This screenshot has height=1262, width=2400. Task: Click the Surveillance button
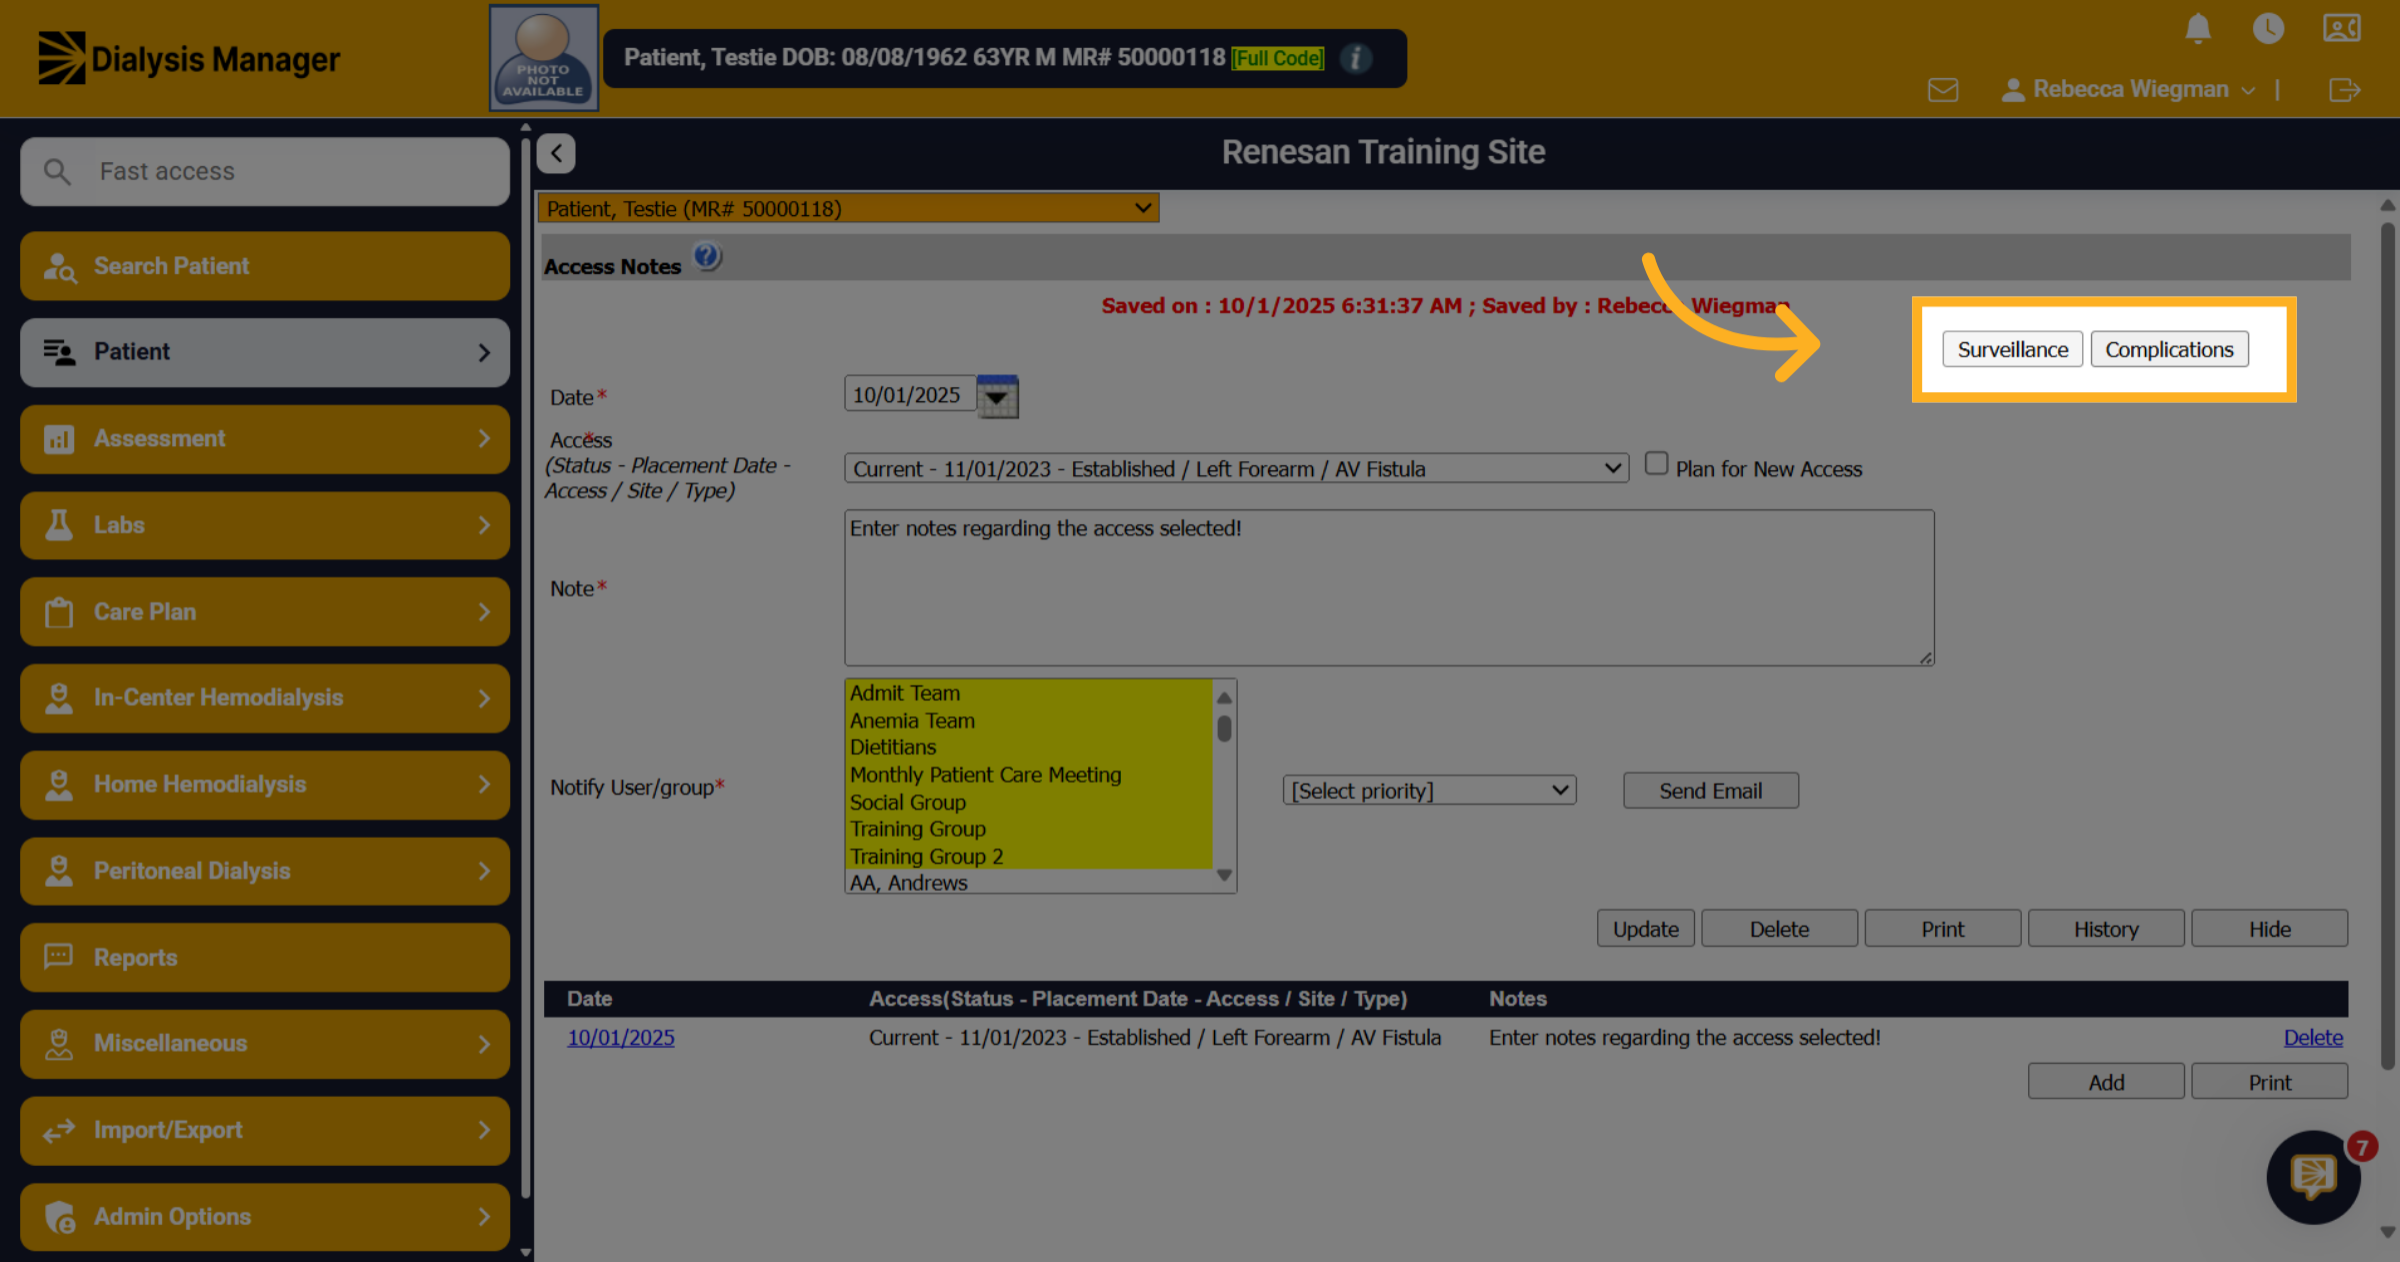coord(2012,349)
